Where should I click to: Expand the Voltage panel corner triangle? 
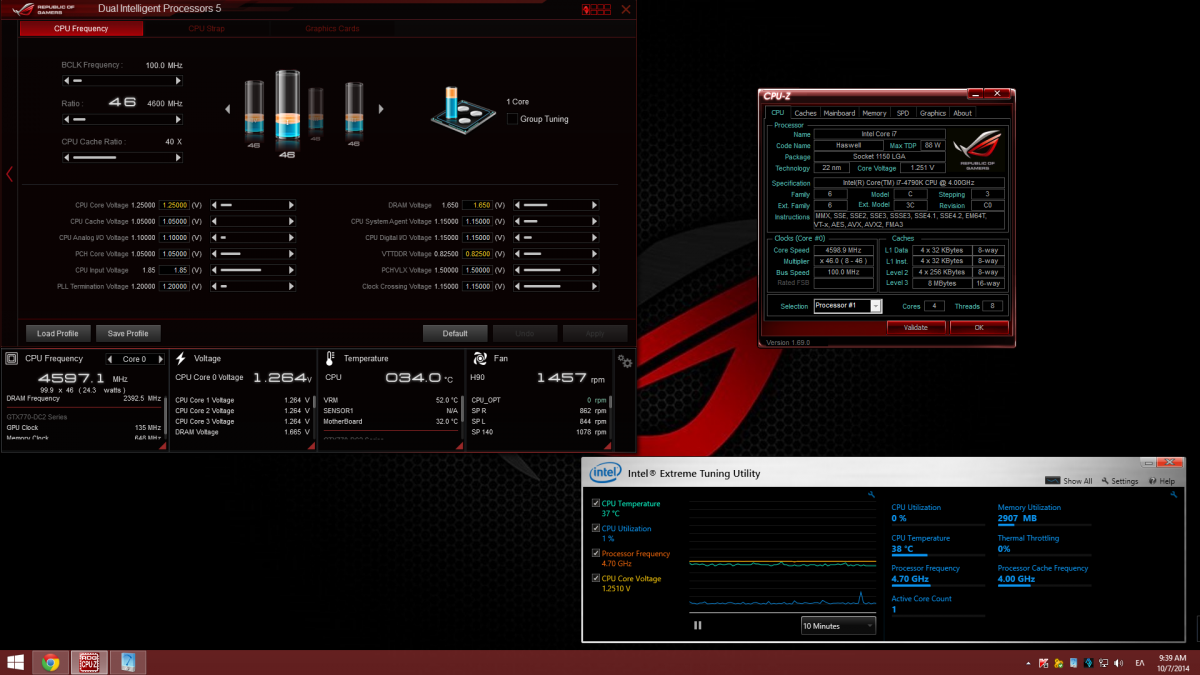(x=309, y=445)
